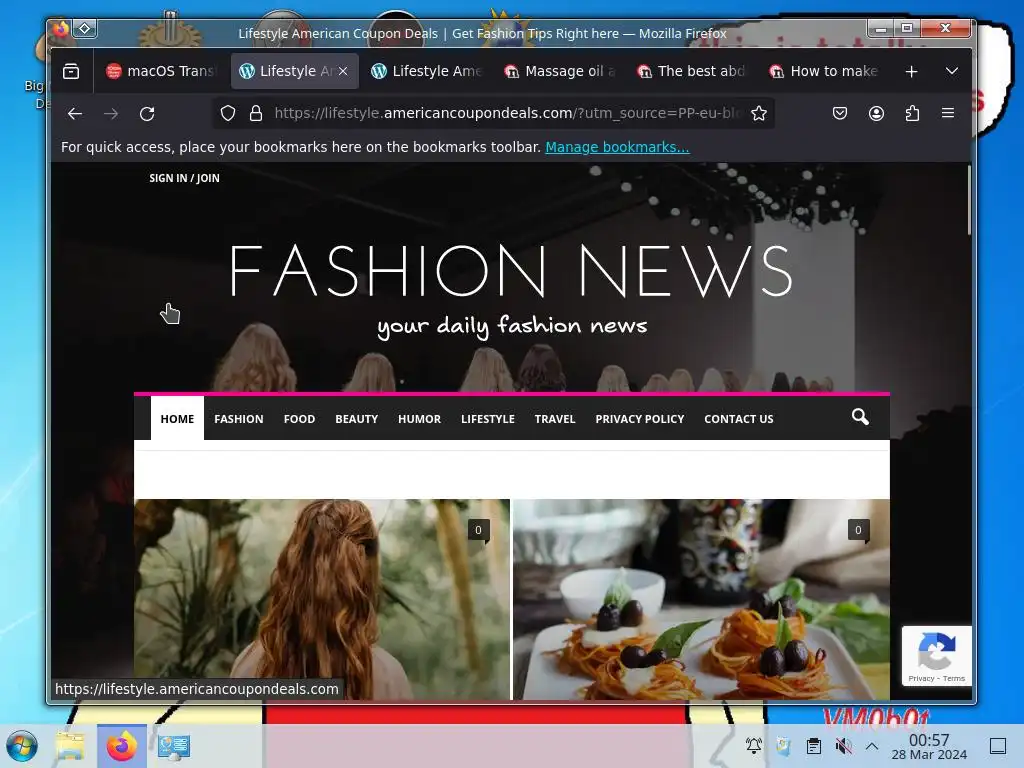Image resolution: width=1024 pixels, height=768 pixels.
Task: Open the clock showing 00:57
Action: [x=929, y=746]
